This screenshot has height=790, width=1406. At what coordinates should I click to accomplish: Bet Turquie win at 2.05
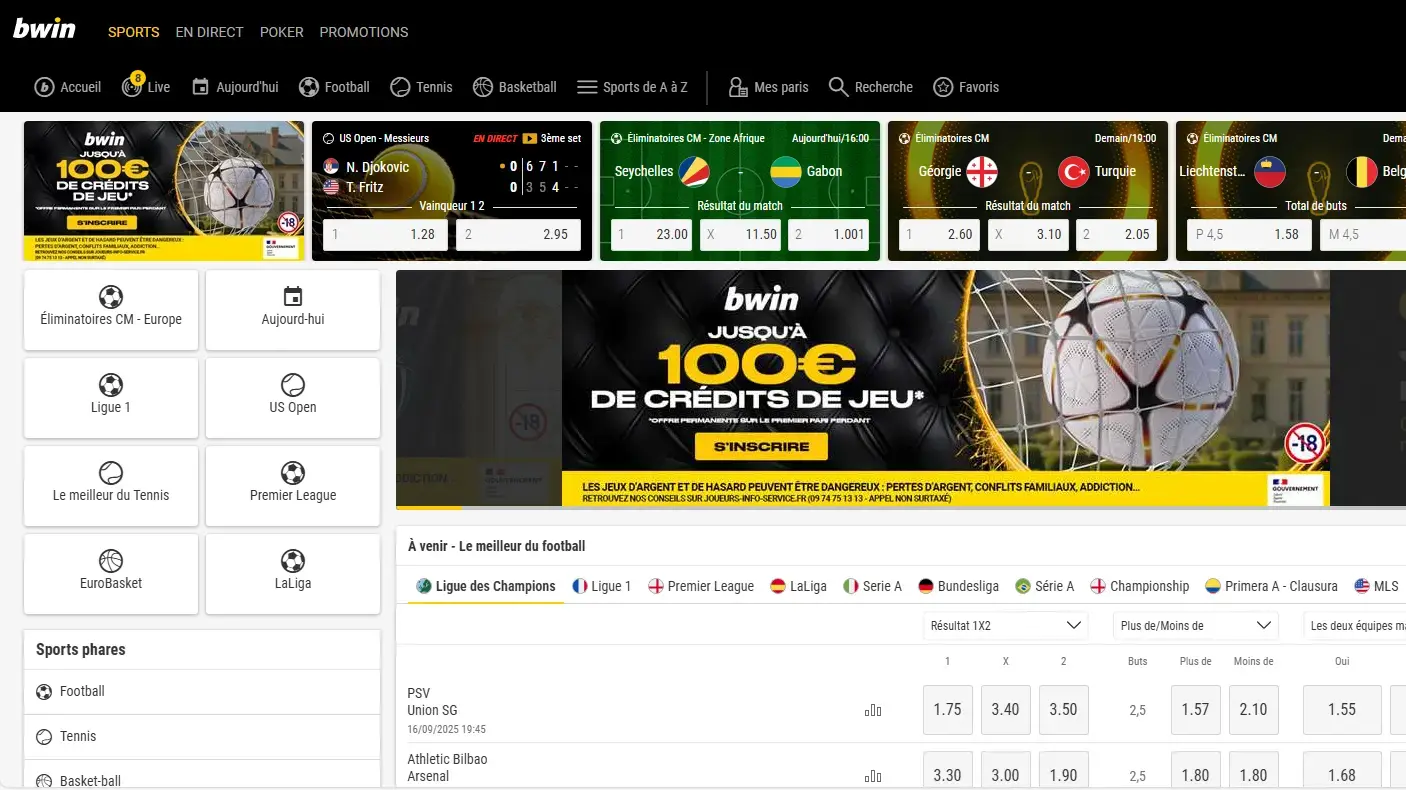tap(1116, 234)
